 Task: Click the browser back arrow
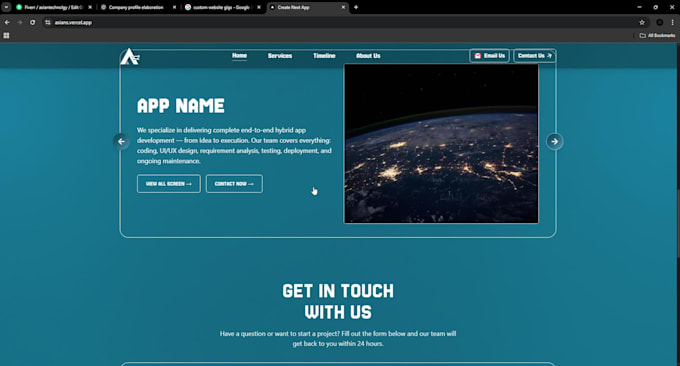(x=7, y=23)
